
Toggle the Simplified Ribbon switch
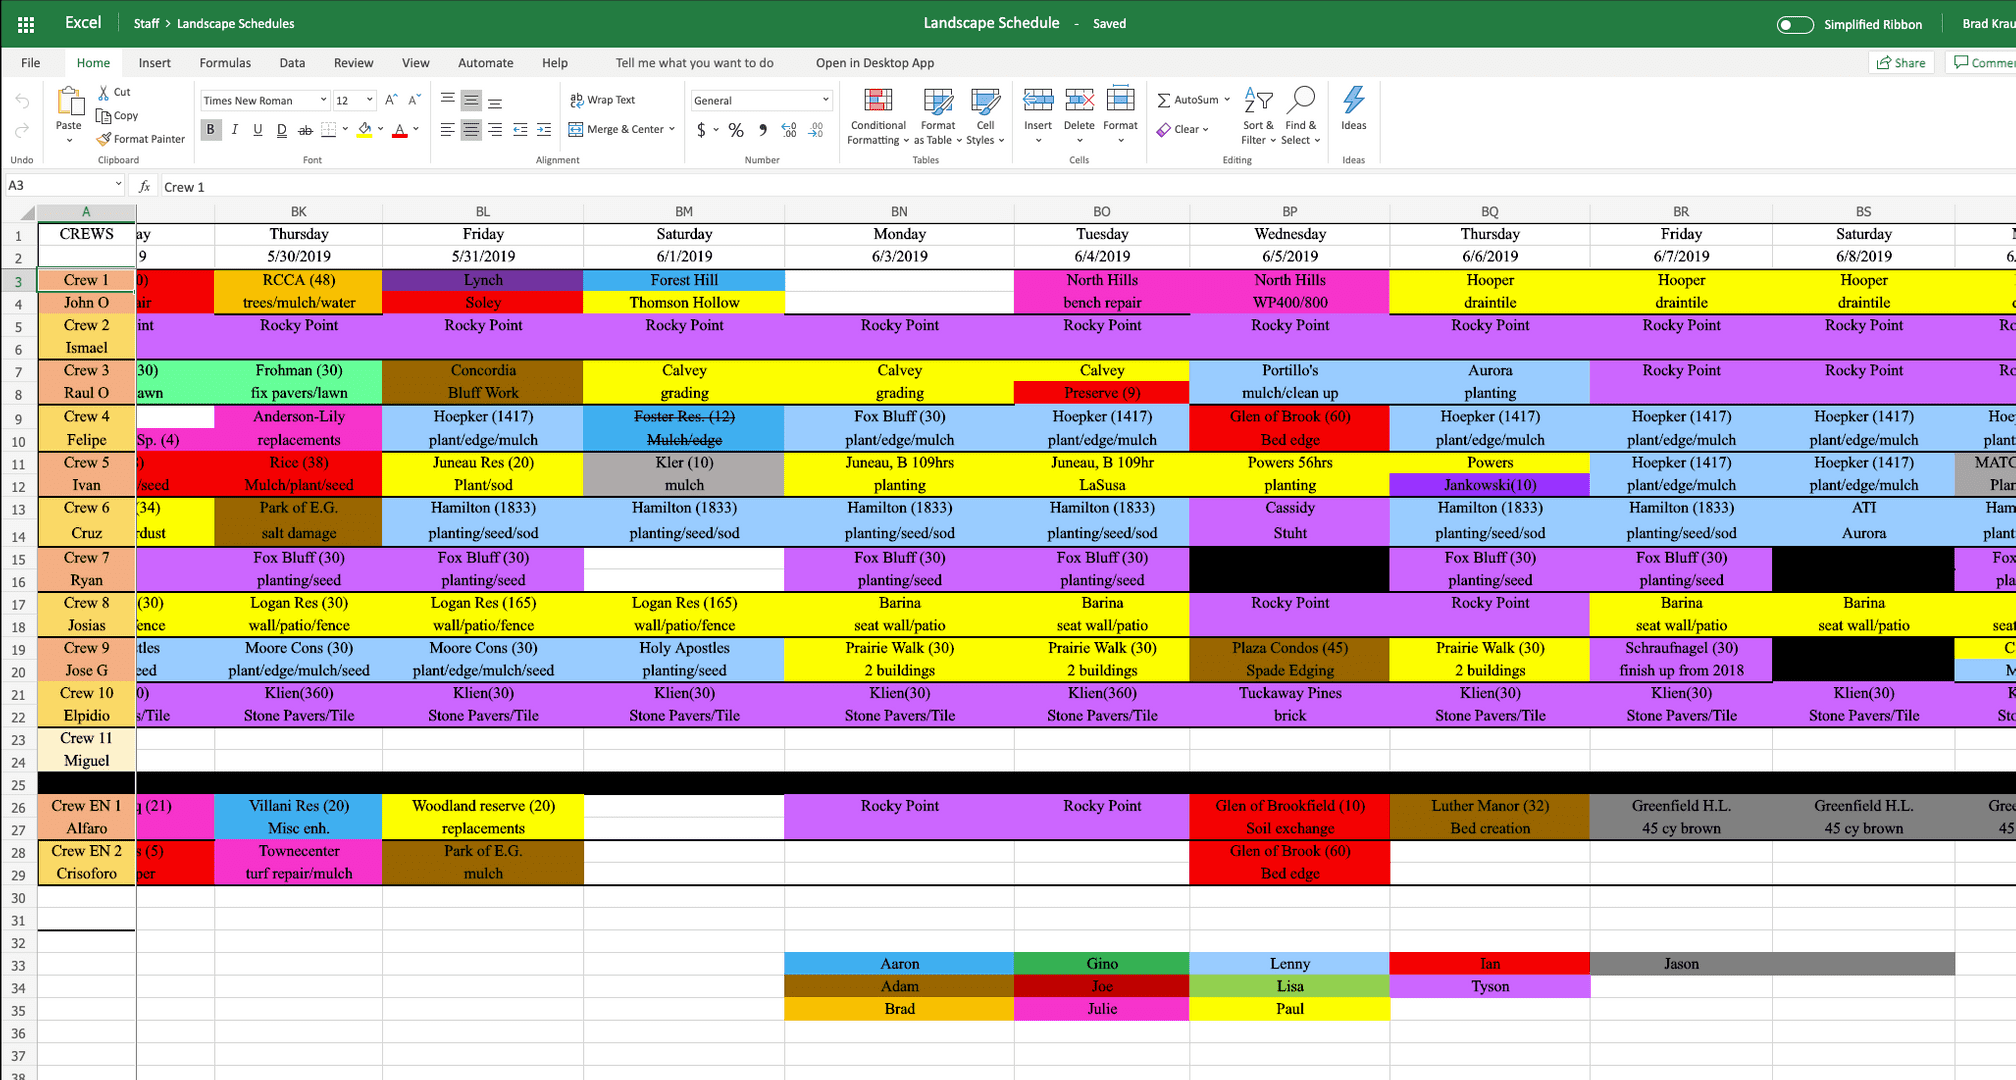coord(1795,24)
